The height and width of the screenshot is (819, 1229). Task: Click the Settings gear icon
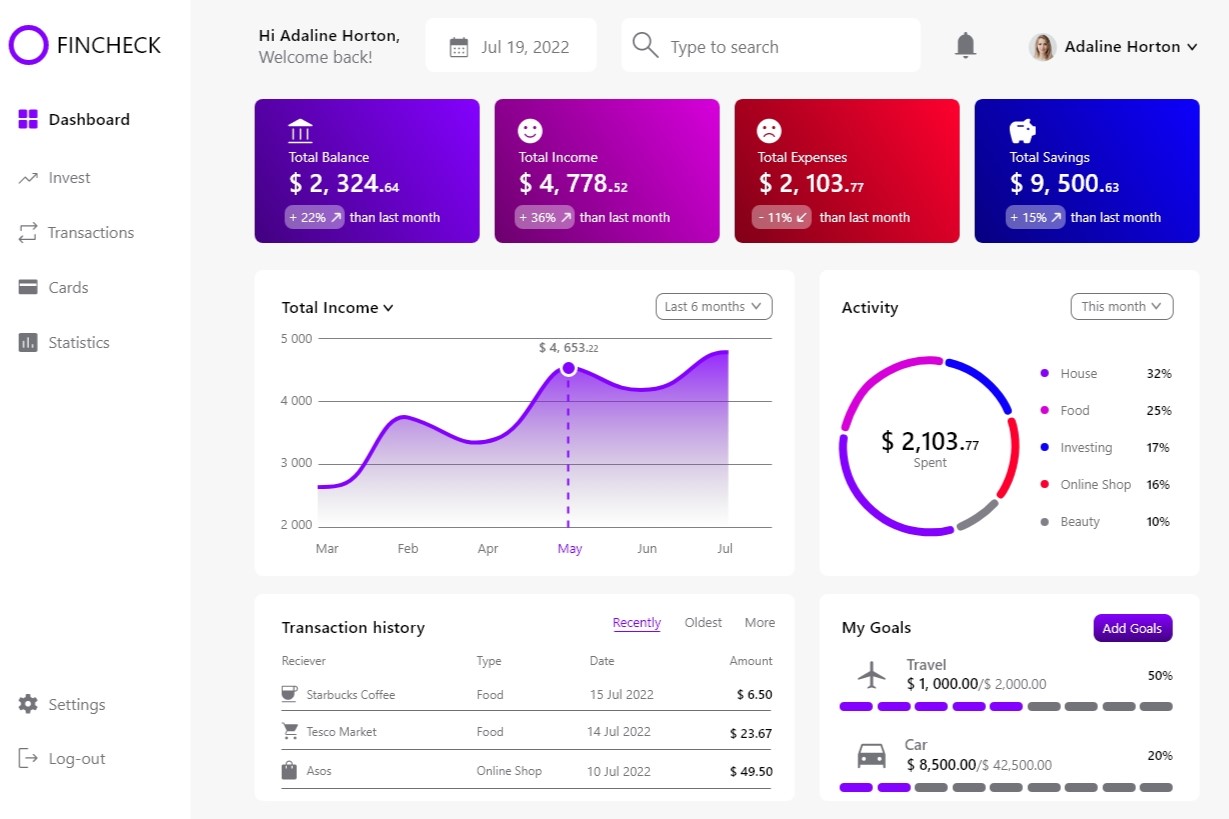28,704
